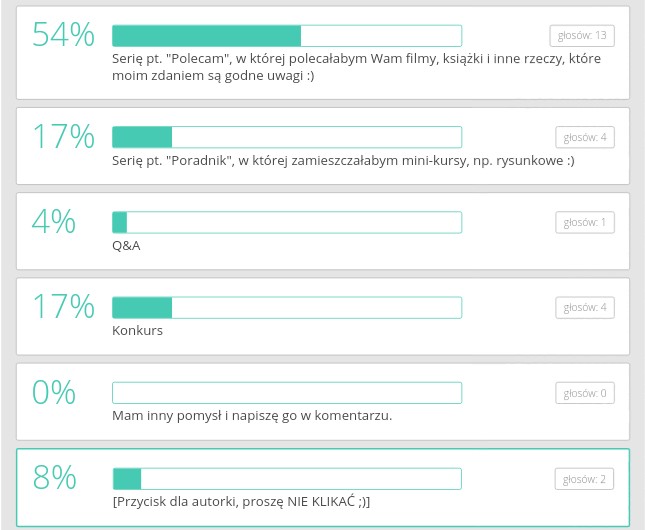Click the 54% progress bar
Viewport: 645px width, 530px height.
pos(286,36)
